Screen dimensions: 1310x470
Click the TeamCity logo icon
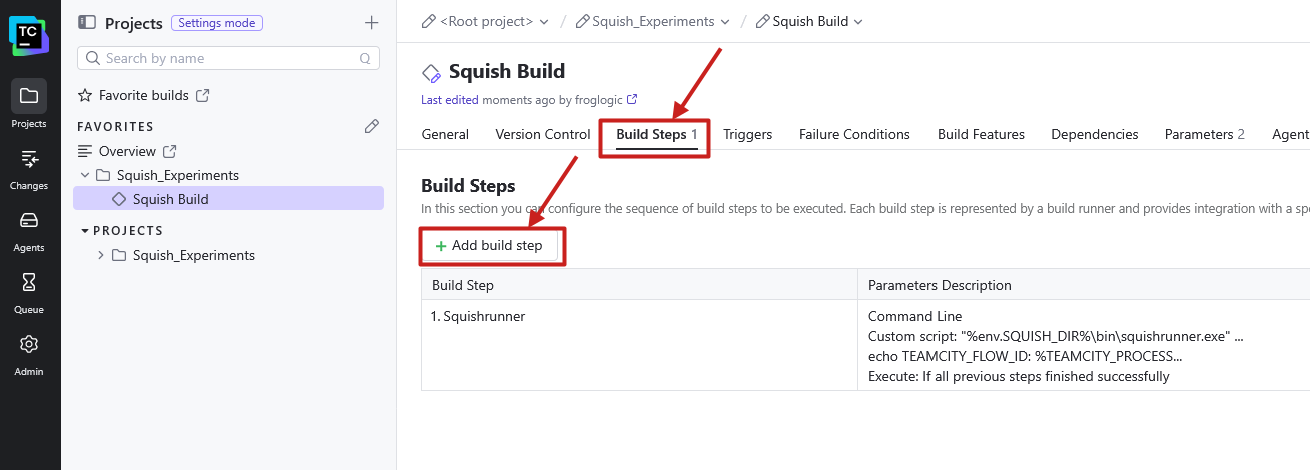29,36
